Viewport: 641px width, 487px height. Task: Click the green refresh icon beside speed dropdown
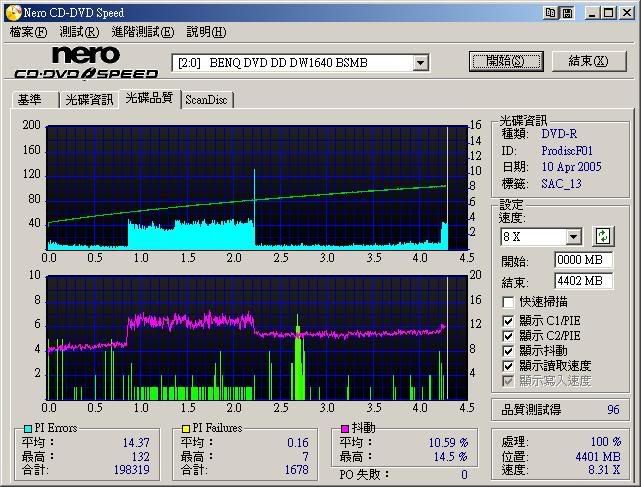click(603, 237)
